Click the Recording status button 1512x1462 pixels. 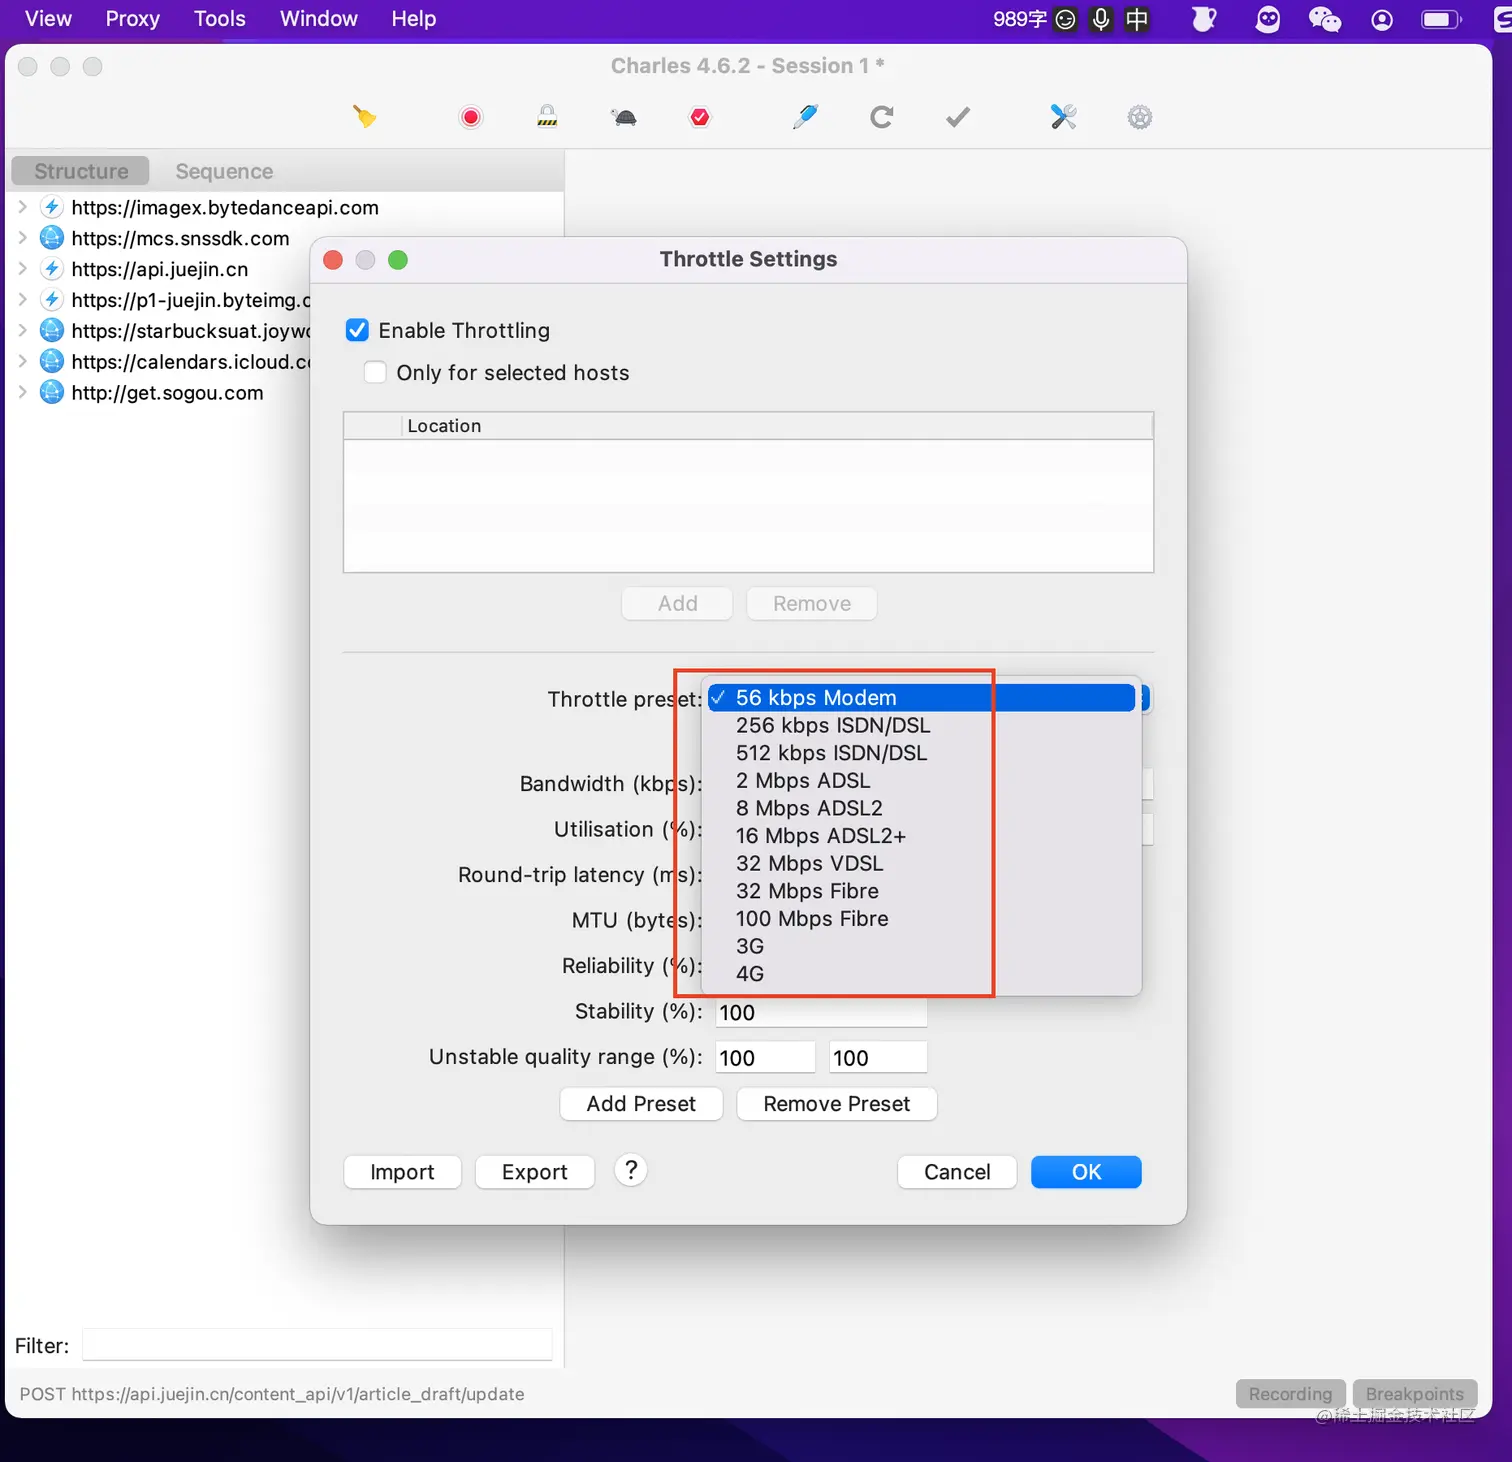[x=1291, y=1394]
